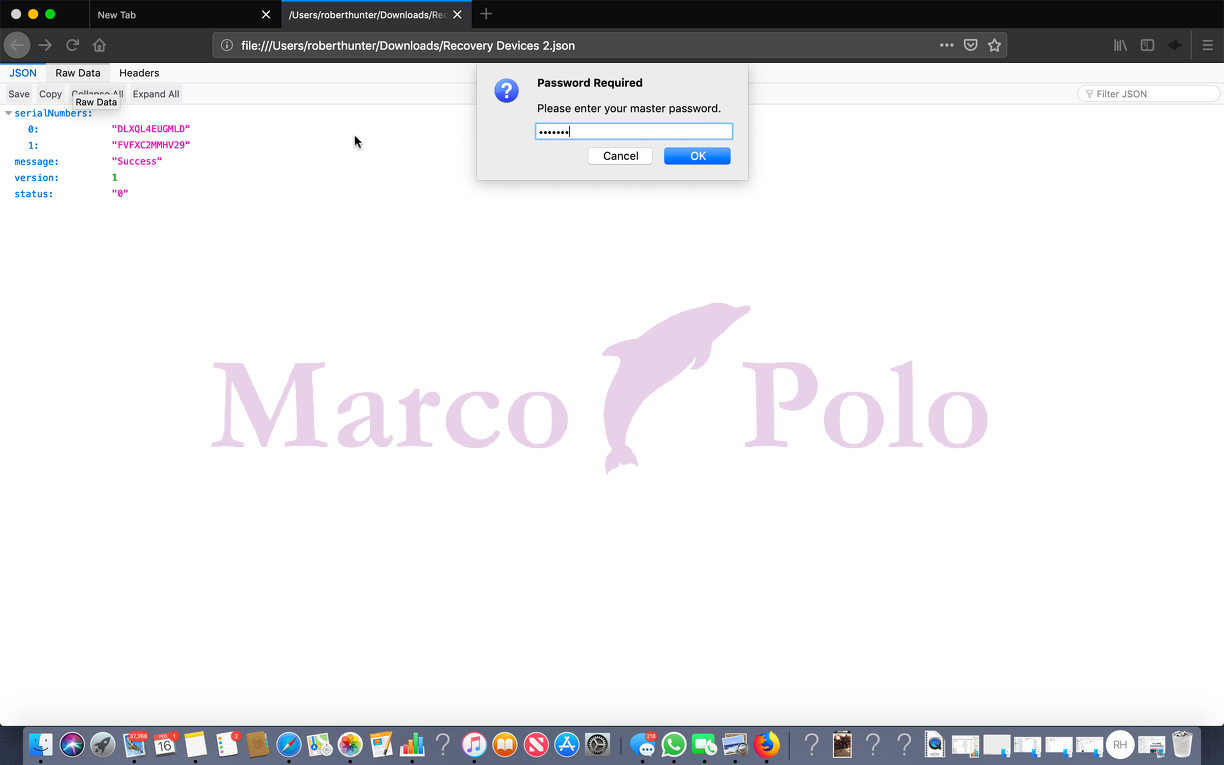Select the Recovery Devices json tab
Viewport: 1224px width, 765px height.
[374, 15]
